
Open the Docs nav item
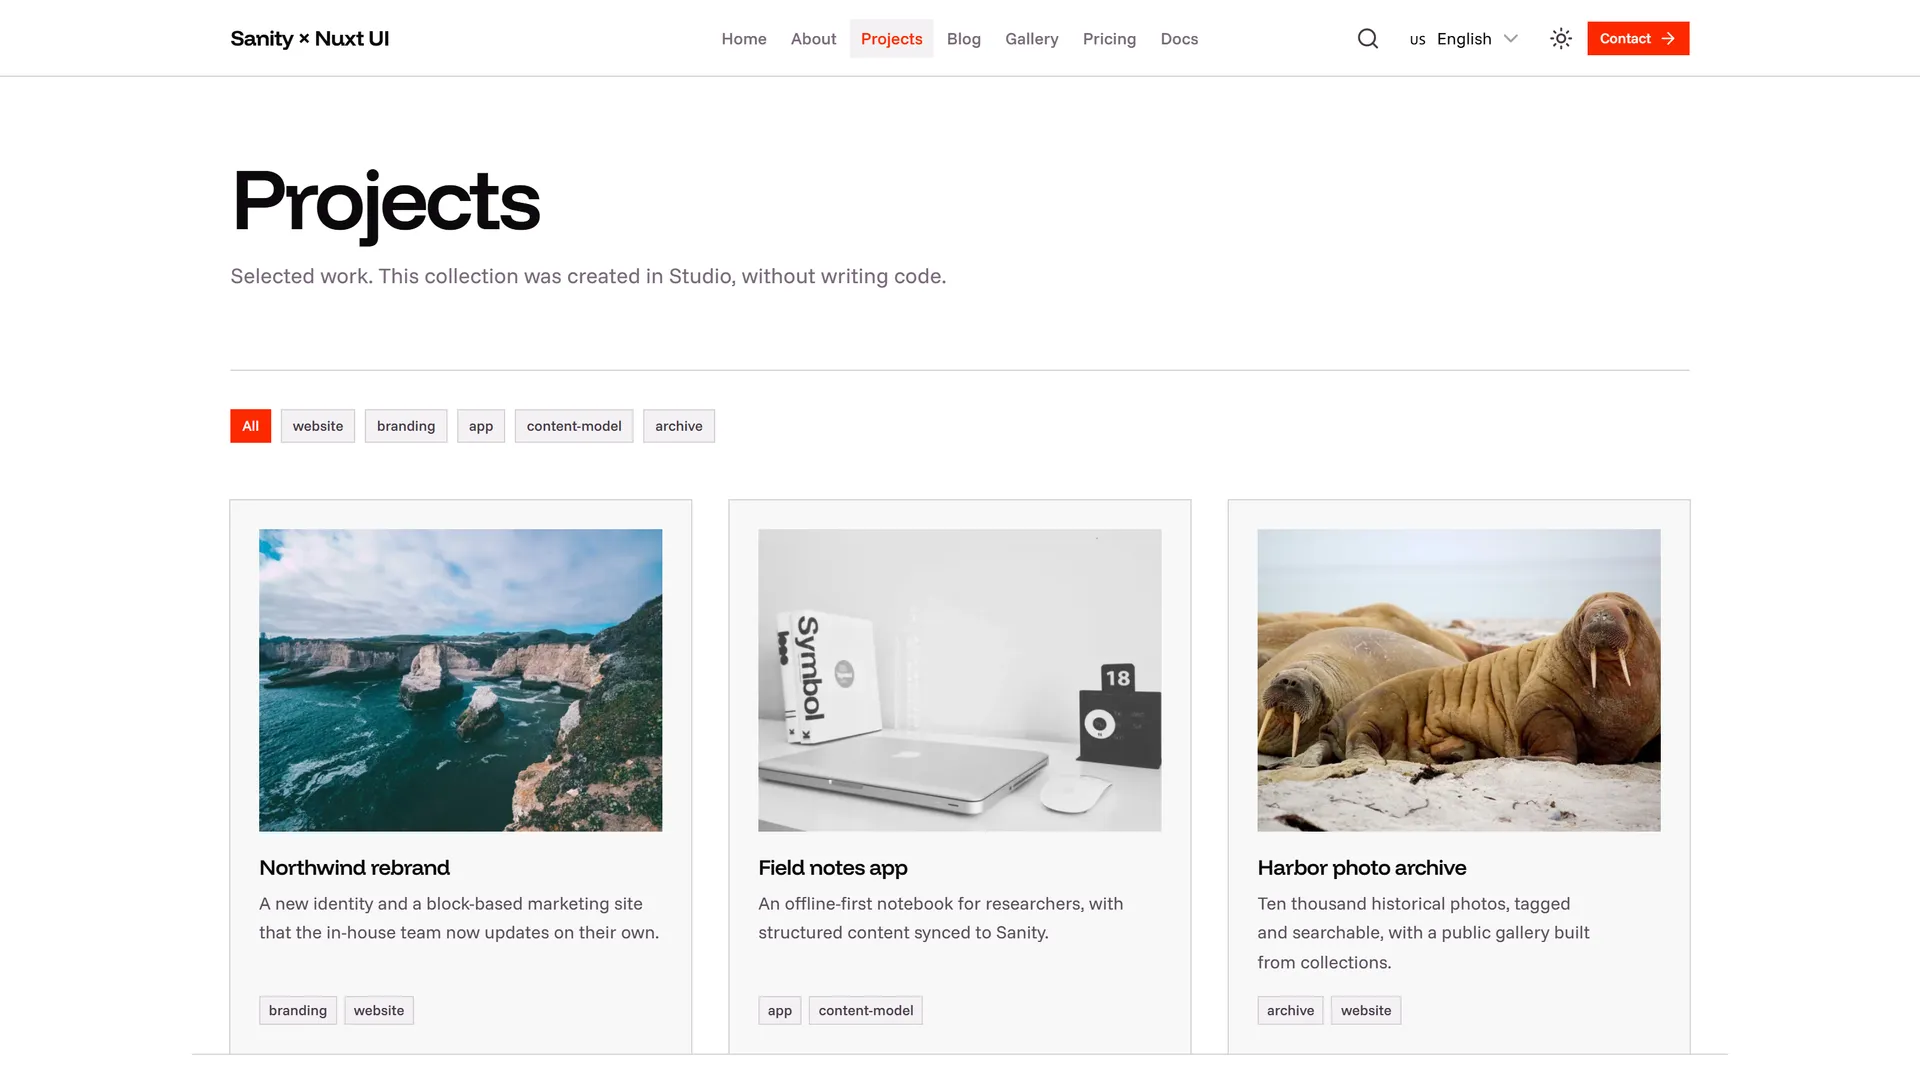tap(1179, 39)
